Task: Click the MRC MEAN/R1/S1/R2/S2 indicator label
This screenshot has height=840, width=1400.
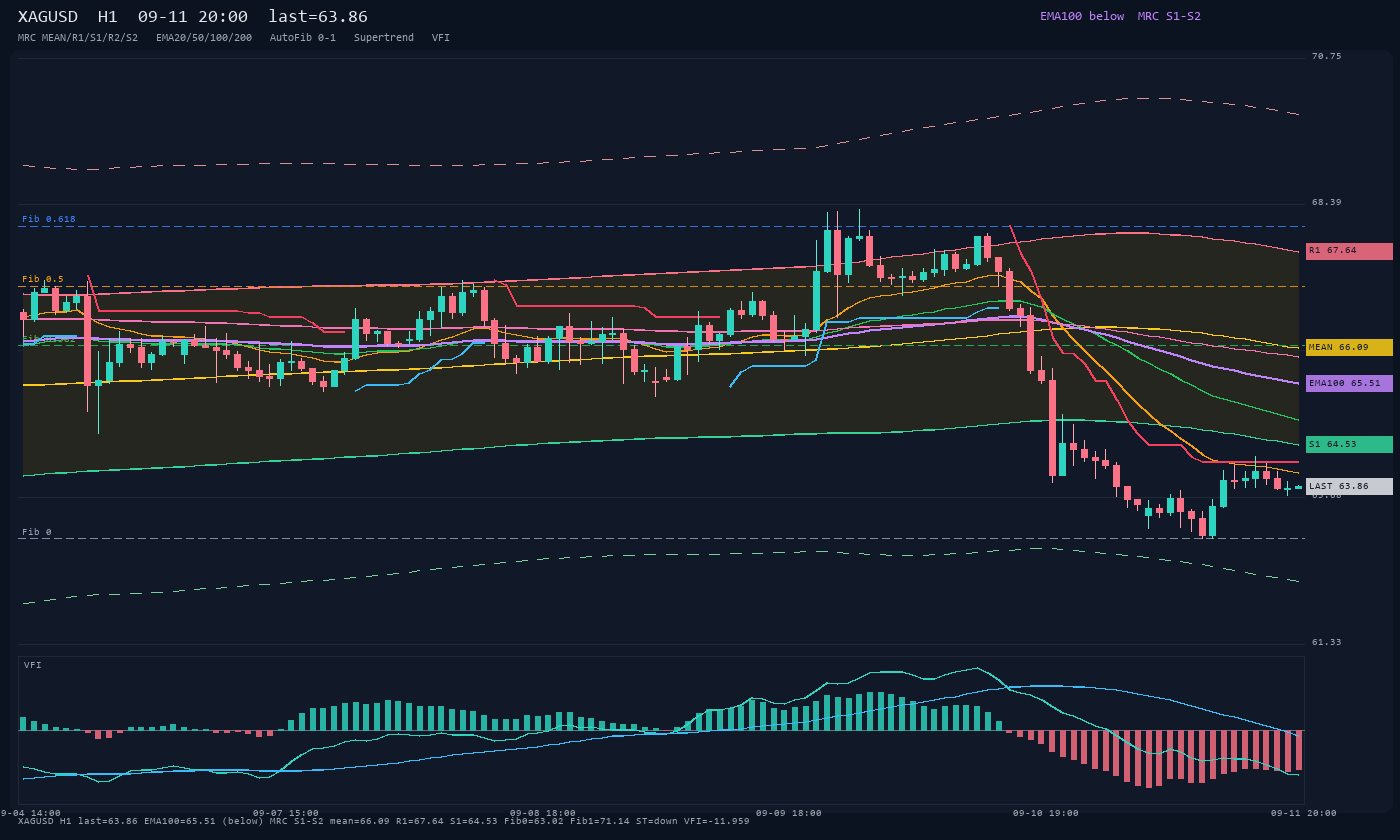Action: click(x=78, y=38)
